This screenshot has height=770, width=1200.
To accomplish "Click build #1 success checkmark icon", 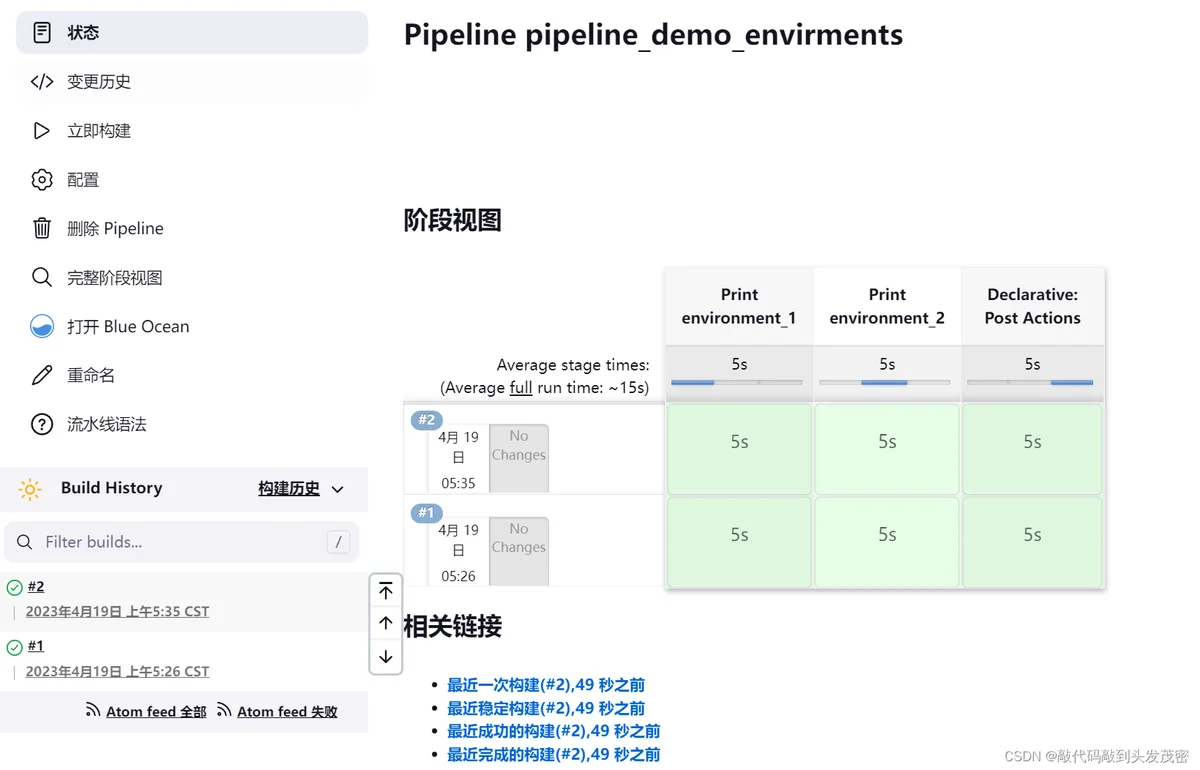I will pos(14,647).
